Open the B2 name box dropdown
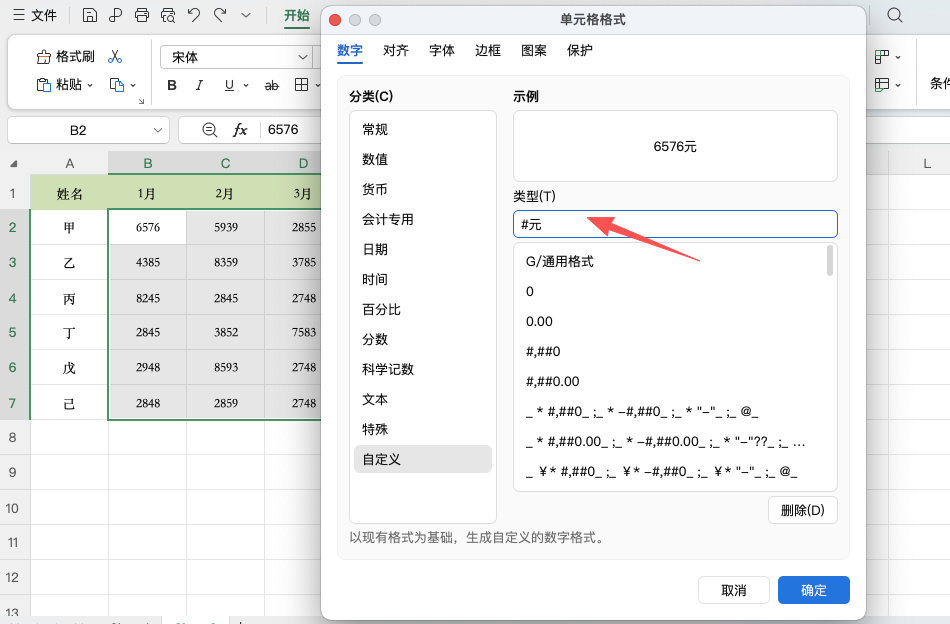Viewport: 950px width, 624px height. [158, 130]
